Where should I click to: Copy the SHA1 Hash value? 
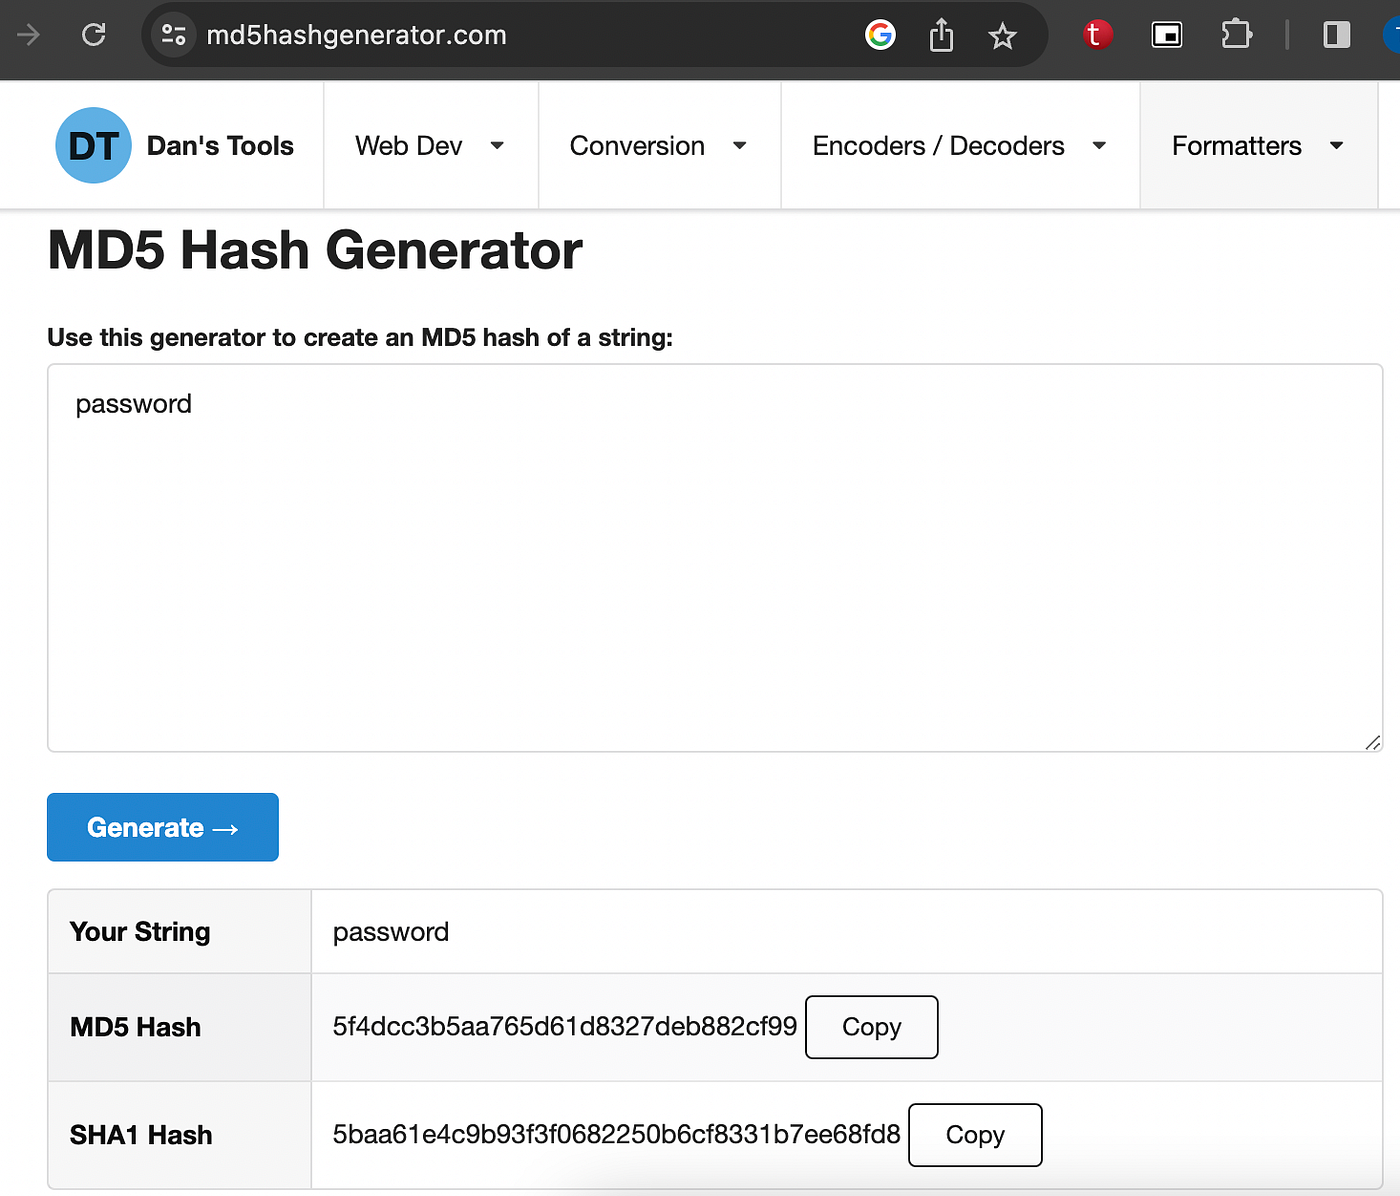pyautogui.click(x=975, y=1135)
